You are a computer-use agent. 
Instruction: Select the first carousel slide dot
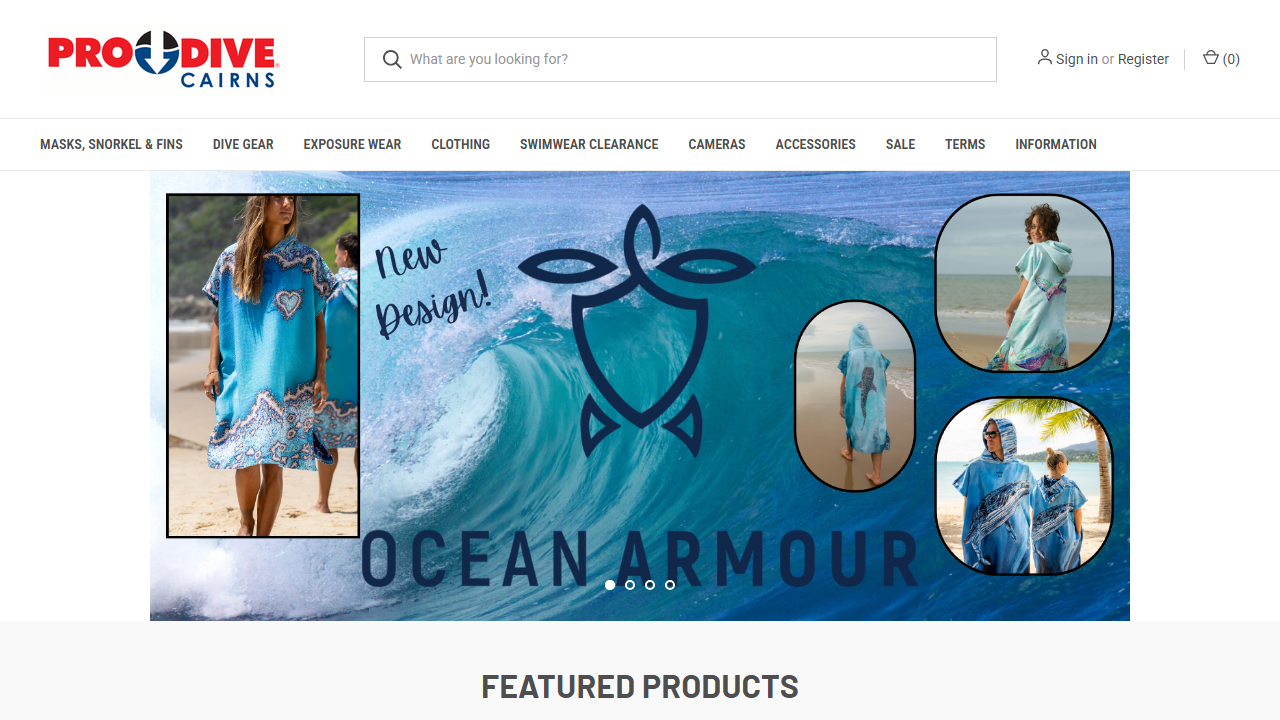[x=610, y=585]
